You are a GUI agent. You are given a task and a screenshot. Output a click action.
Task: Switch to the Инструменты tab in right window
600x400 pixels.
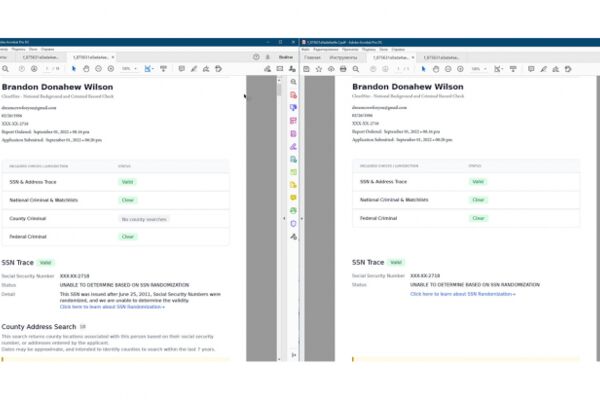pos(343,57)
